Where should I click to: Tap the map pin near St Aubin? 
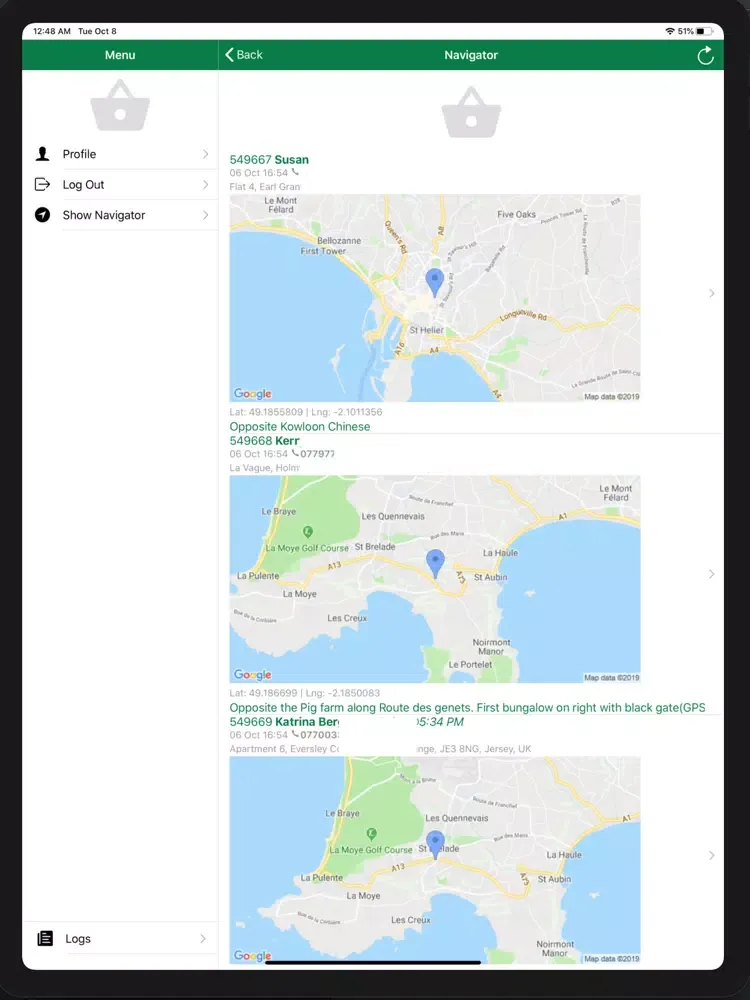pos(435,564)
